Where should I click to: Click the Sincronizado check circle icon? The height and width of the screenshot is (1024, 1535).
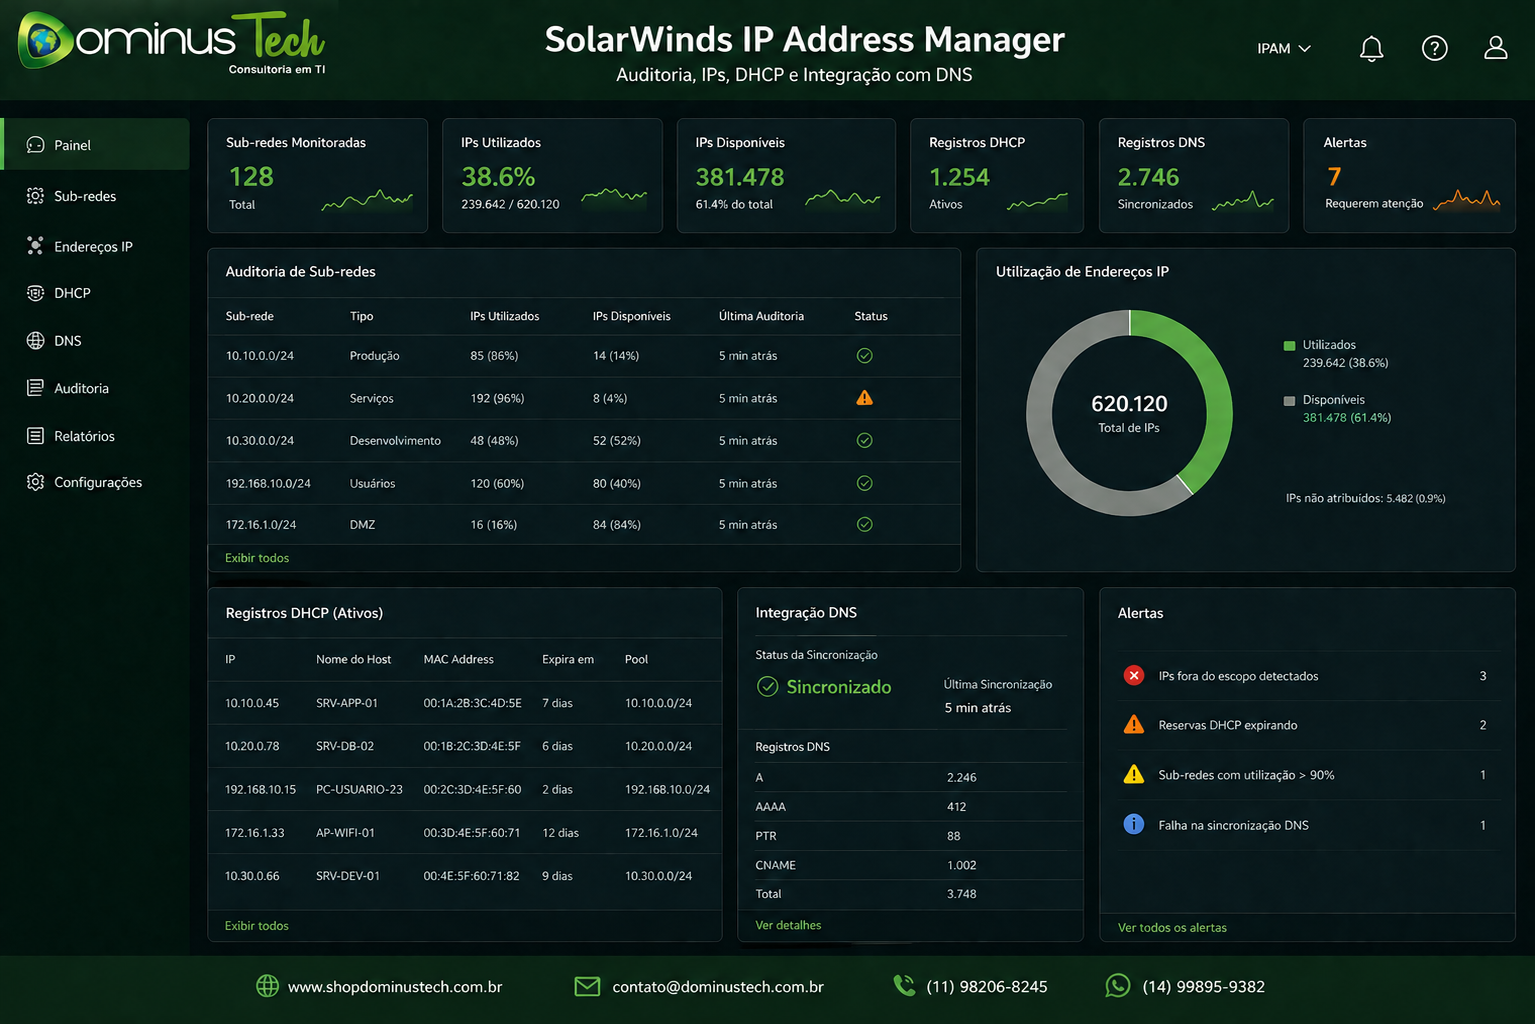(x=767, y=687)
